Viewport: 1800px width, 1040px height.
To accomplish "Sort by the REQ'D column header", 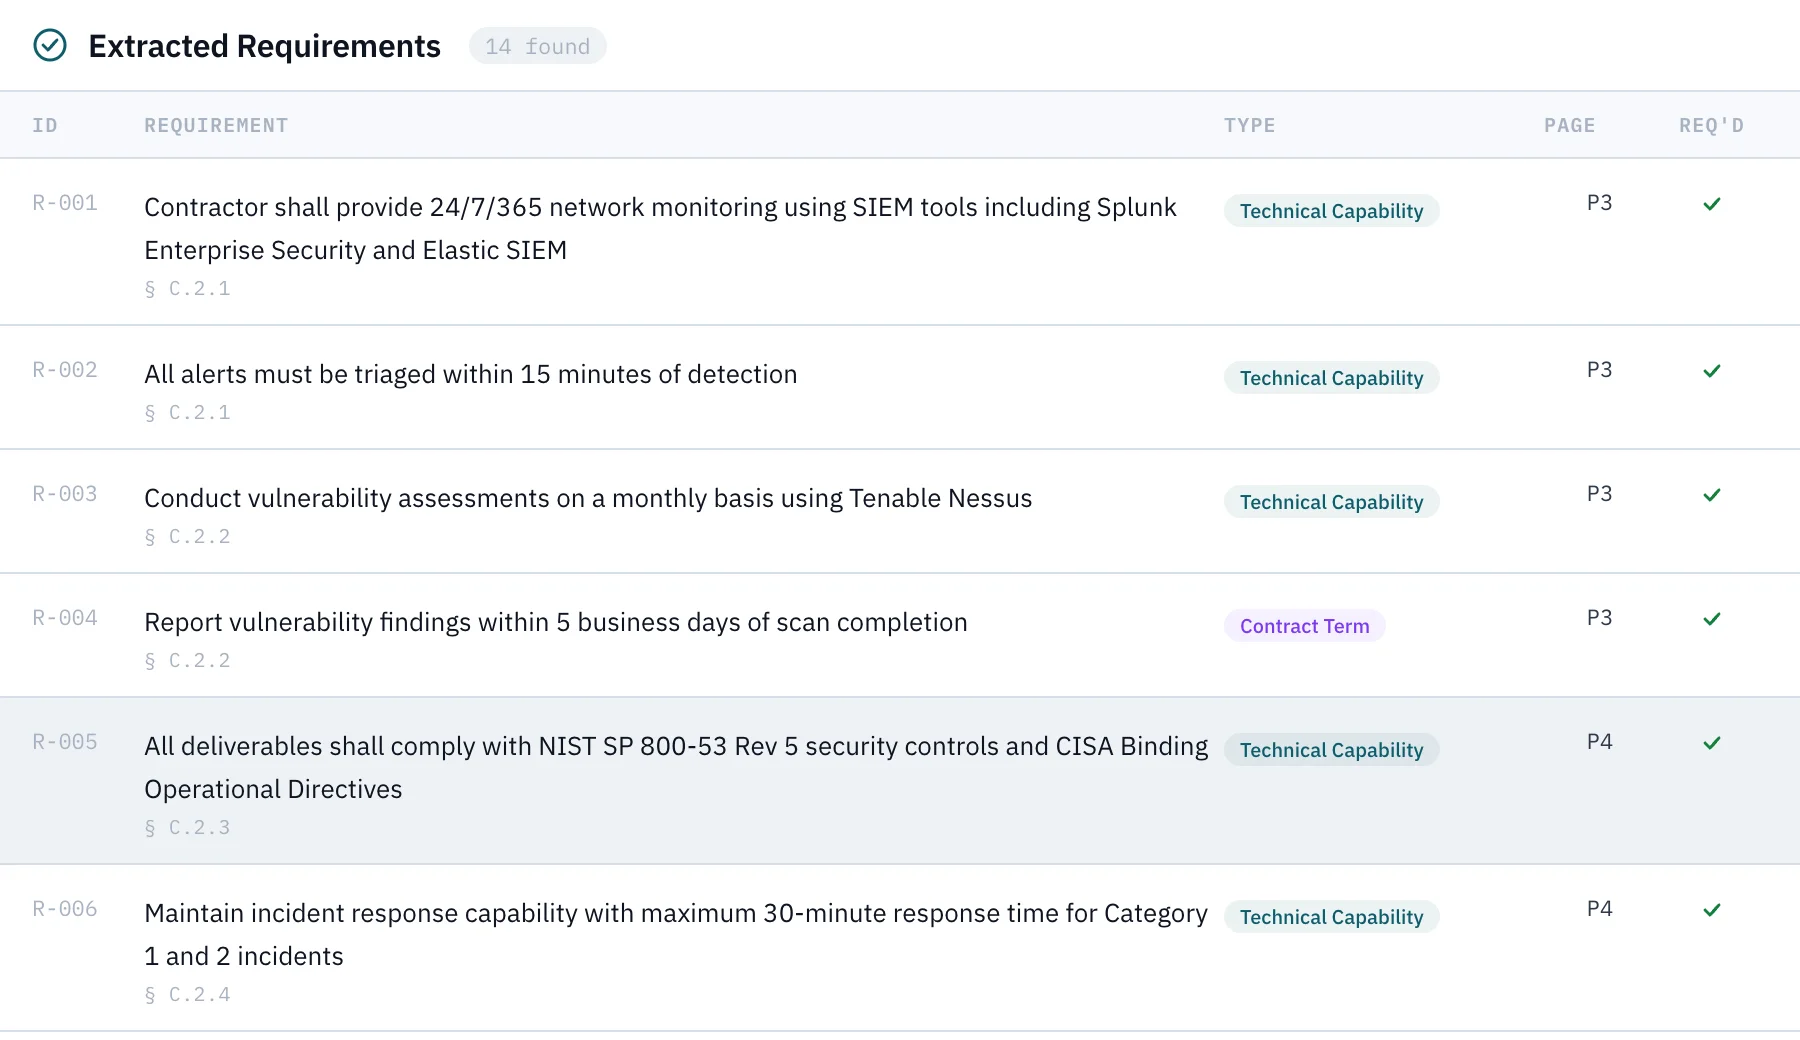I will coord(1711,126).
